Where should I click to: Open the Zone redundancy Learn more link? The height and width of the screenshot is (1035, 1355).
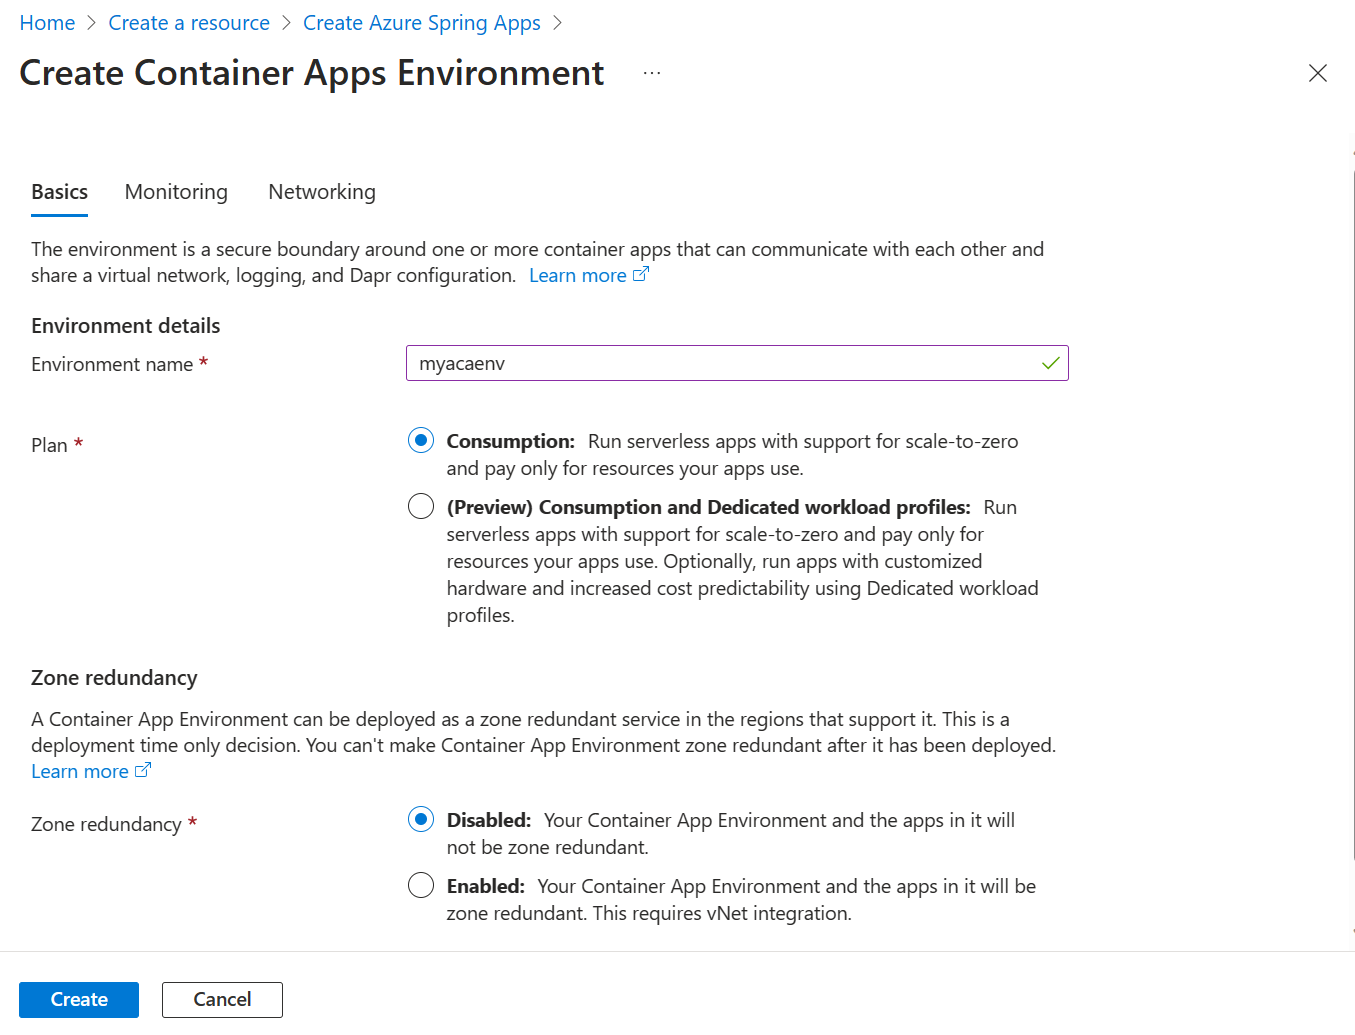pyautogui.click(x=80, y=771)
